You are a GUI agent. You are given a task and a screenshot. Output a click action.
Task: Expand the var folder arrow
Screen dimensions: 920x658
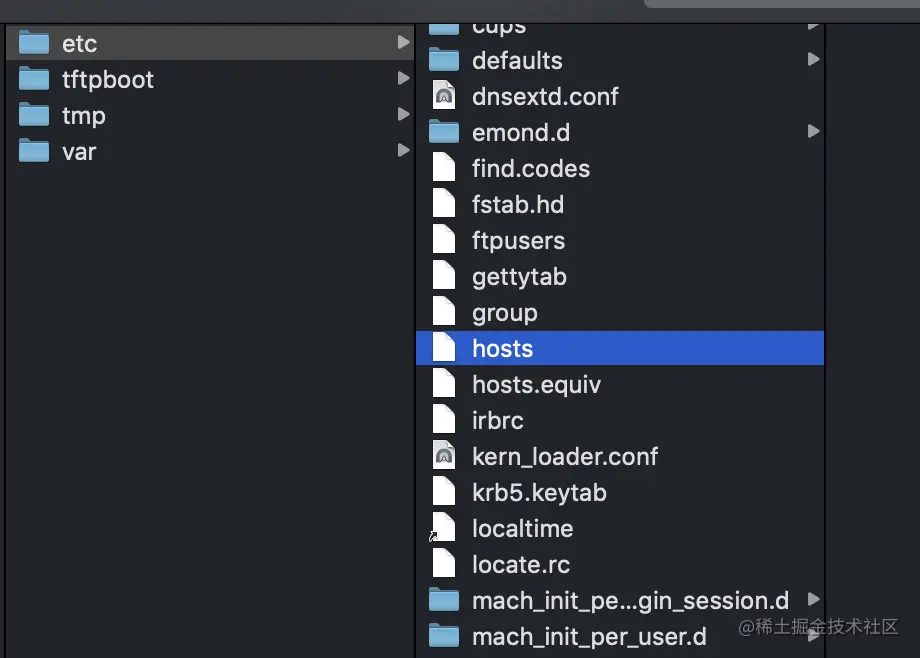pyautogui.click(x=403, y=150)
